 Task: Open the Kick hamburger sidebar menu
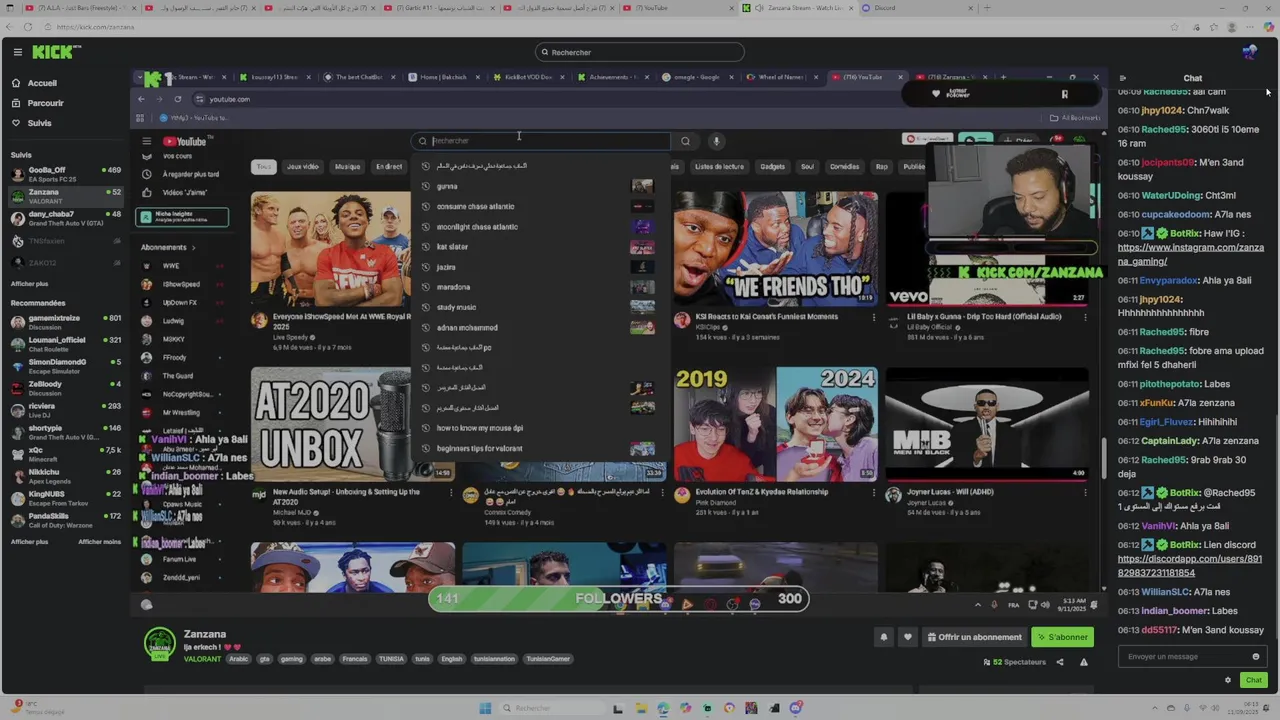pyautogui.click(x=18, y=52)
